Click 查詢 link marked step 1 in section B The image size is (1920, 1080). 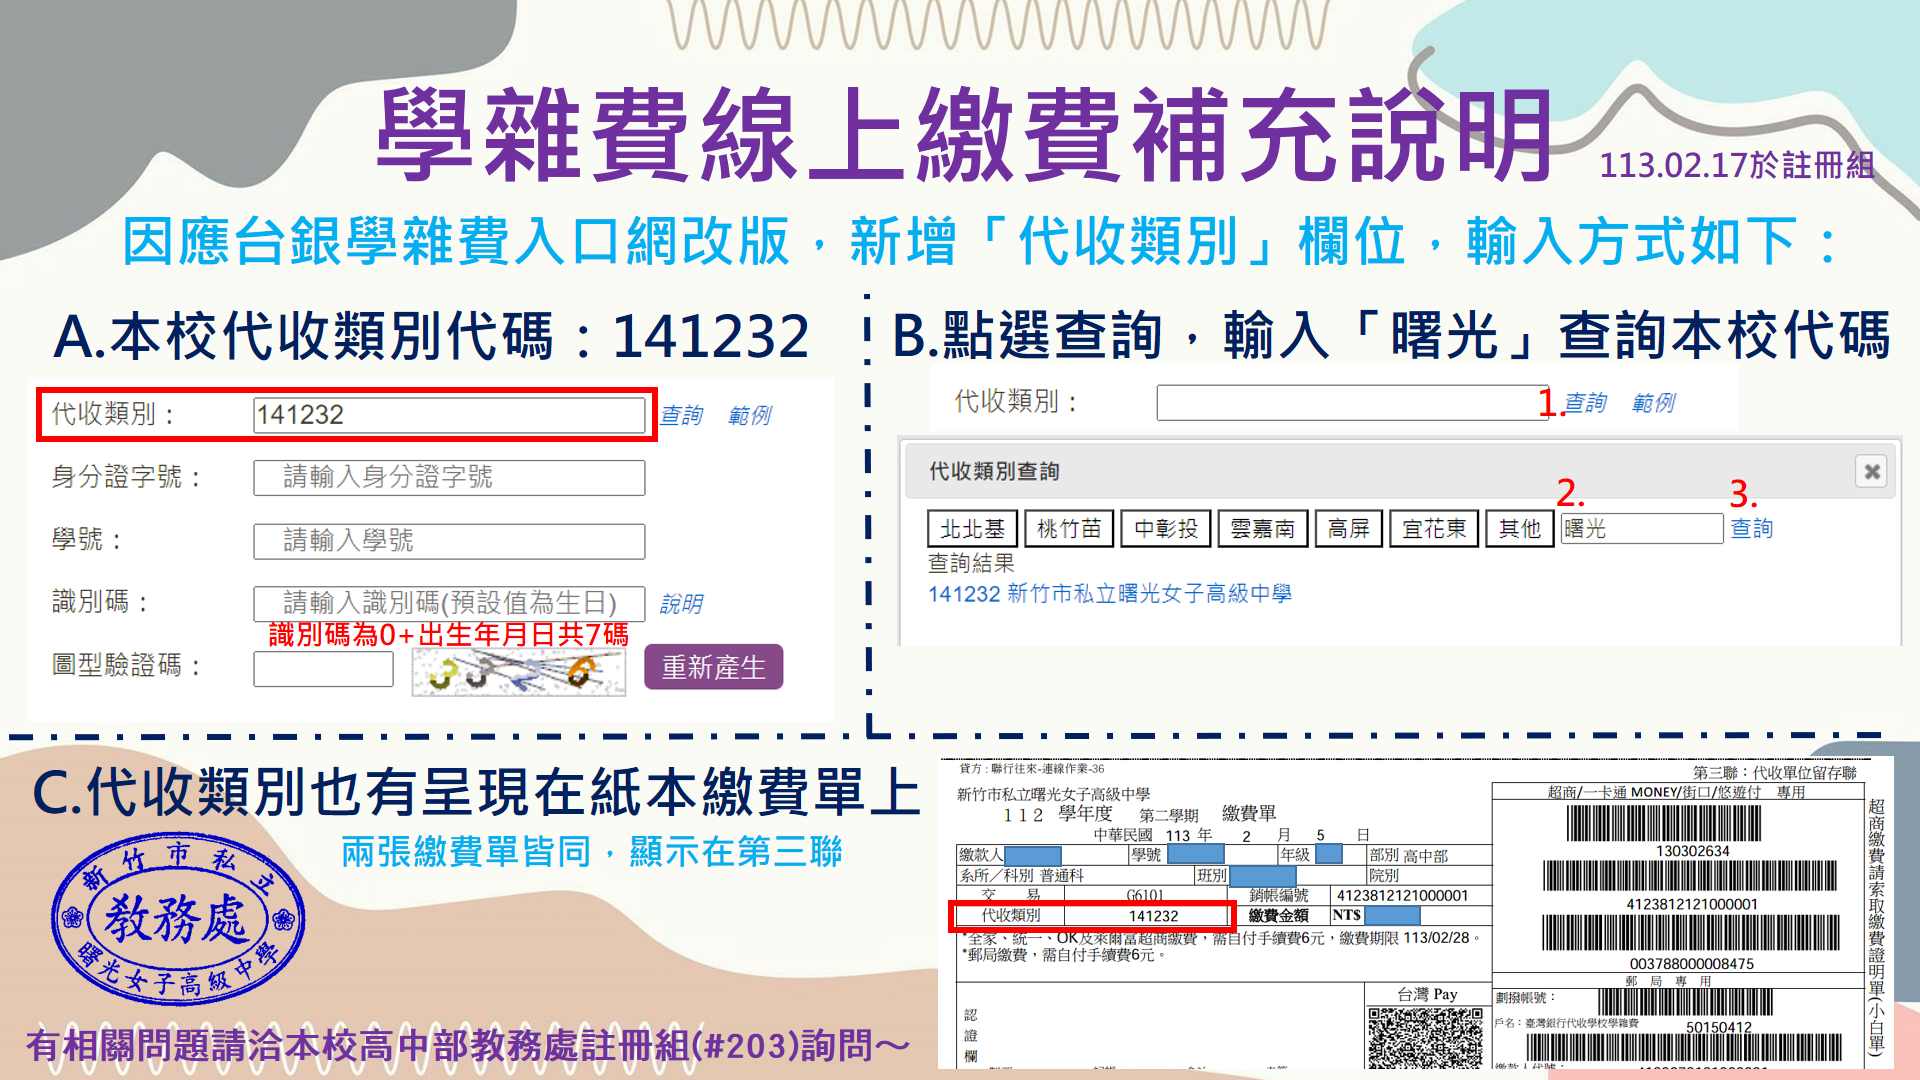click(x=1586, y=402)
